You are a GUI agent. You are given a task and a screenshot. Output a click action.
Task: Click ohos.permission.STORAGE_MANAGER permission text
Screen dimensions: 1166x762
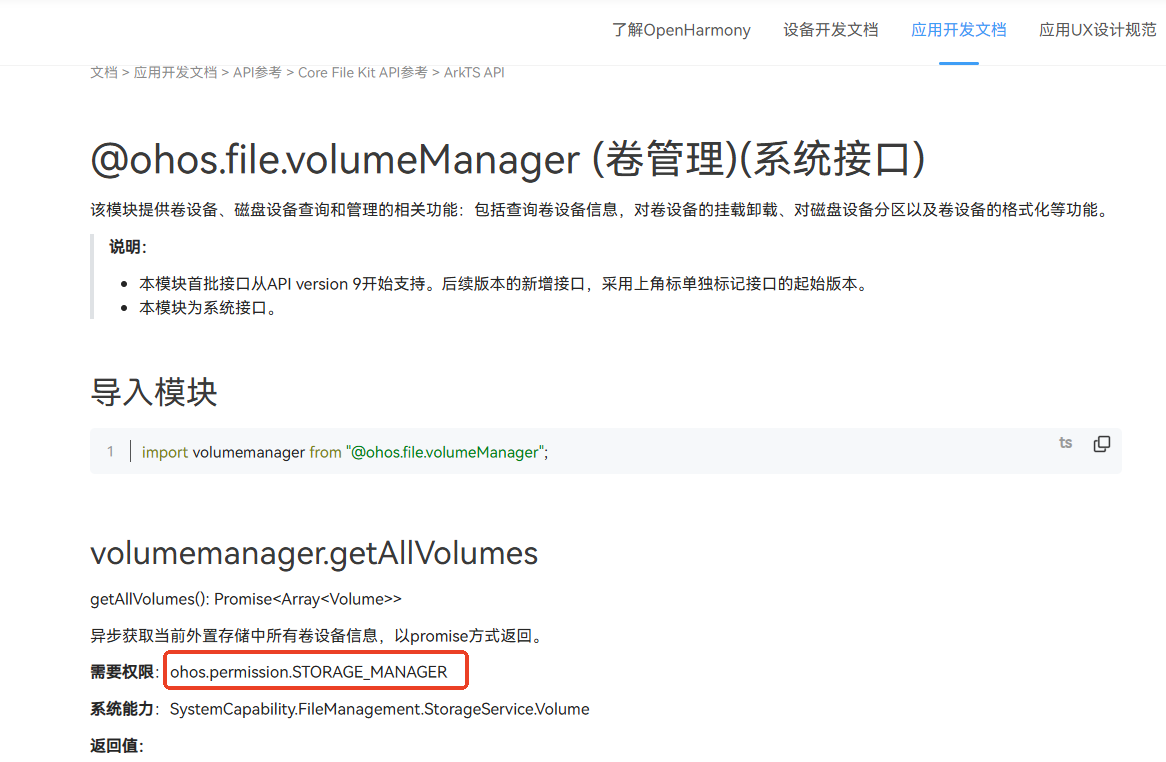click(309, 672)
